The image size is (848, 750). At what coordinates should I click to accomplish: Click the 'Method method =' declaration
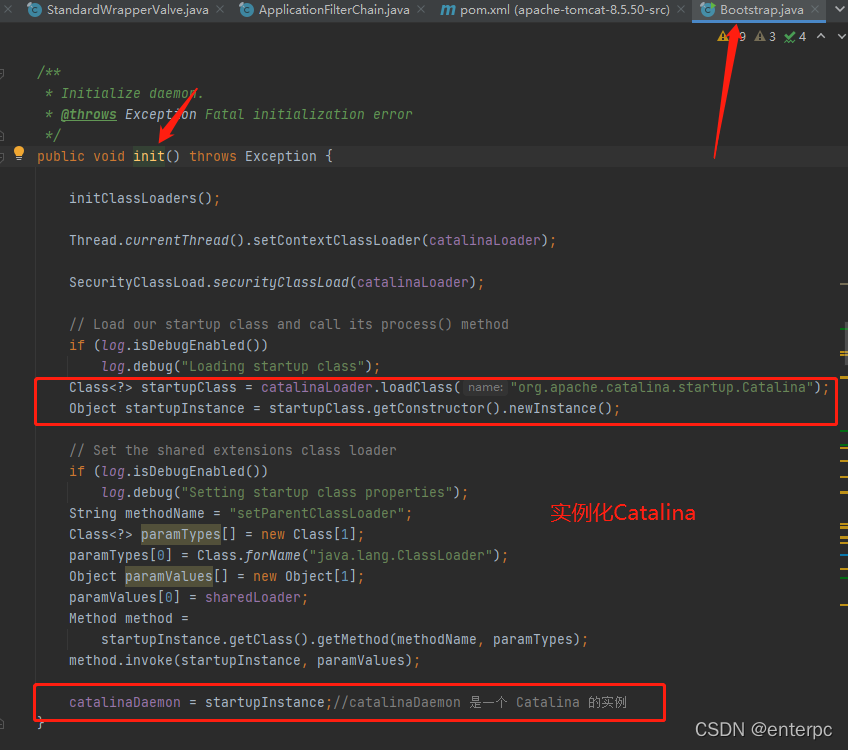tap(129, 618)
